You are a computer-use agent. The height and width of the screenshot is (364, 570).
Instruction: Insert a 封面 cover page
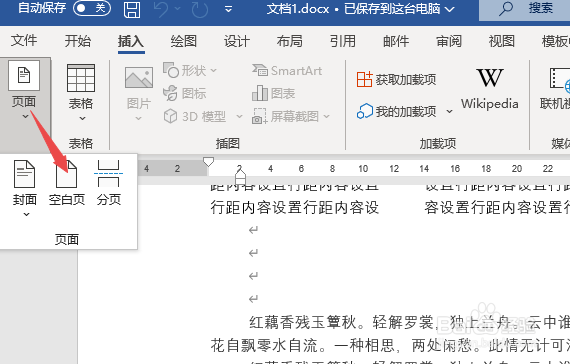point(25,183)
